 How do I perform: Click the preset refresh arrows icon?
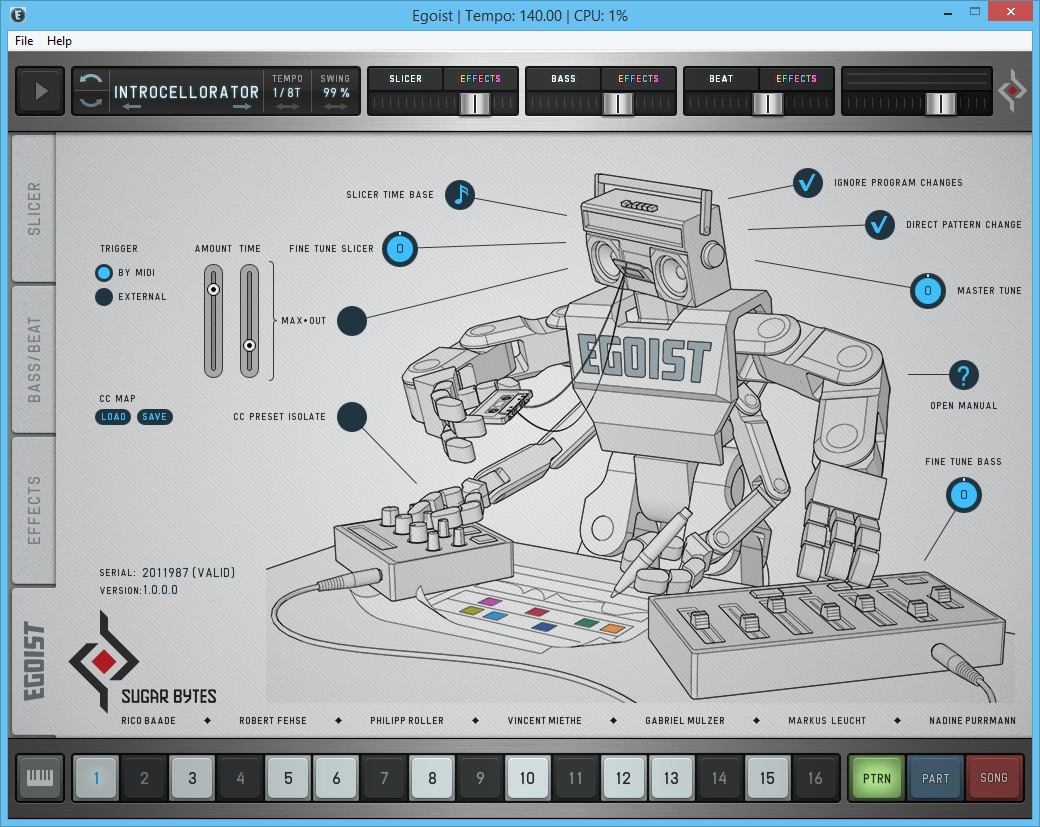pyautogui.click(x=91, y=91)
